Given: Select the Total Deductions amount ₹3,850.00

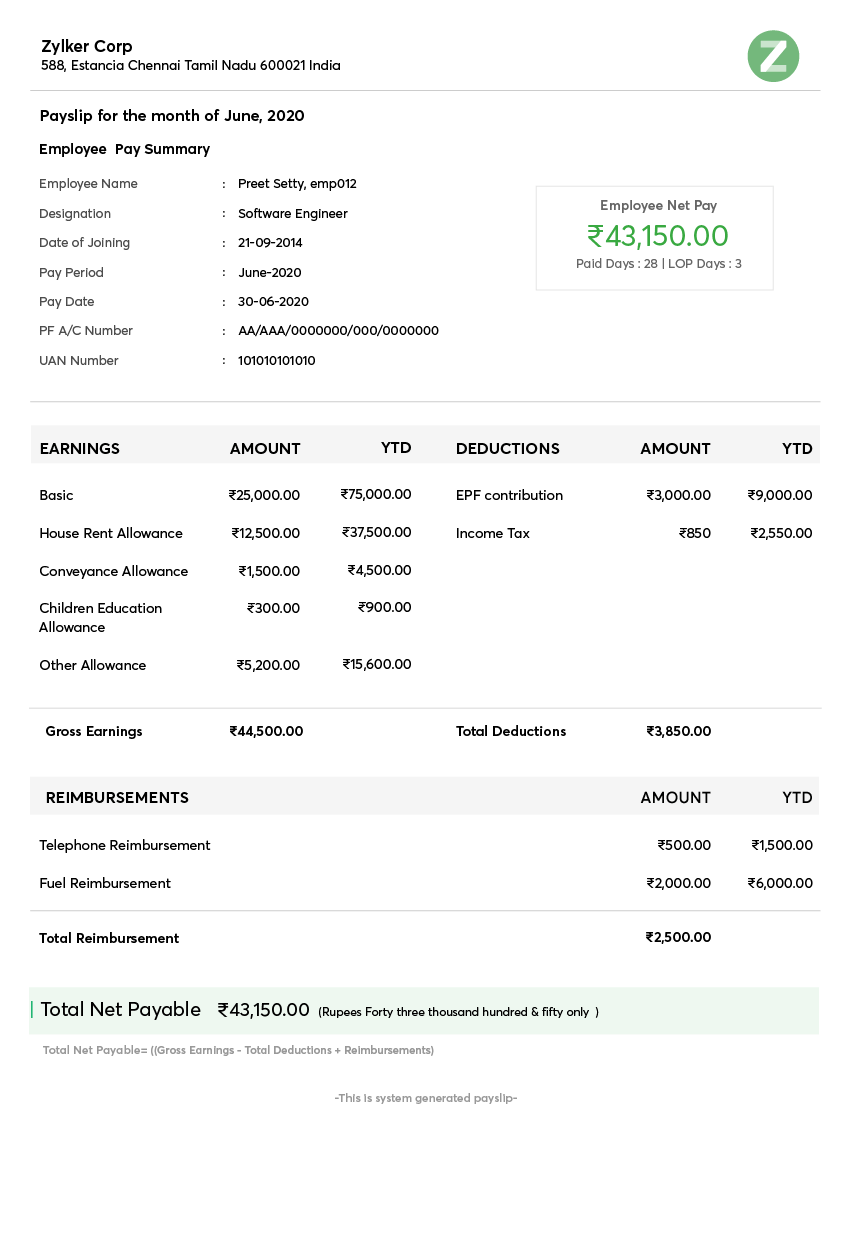Looking at the screenshot, I should [679, 731].
